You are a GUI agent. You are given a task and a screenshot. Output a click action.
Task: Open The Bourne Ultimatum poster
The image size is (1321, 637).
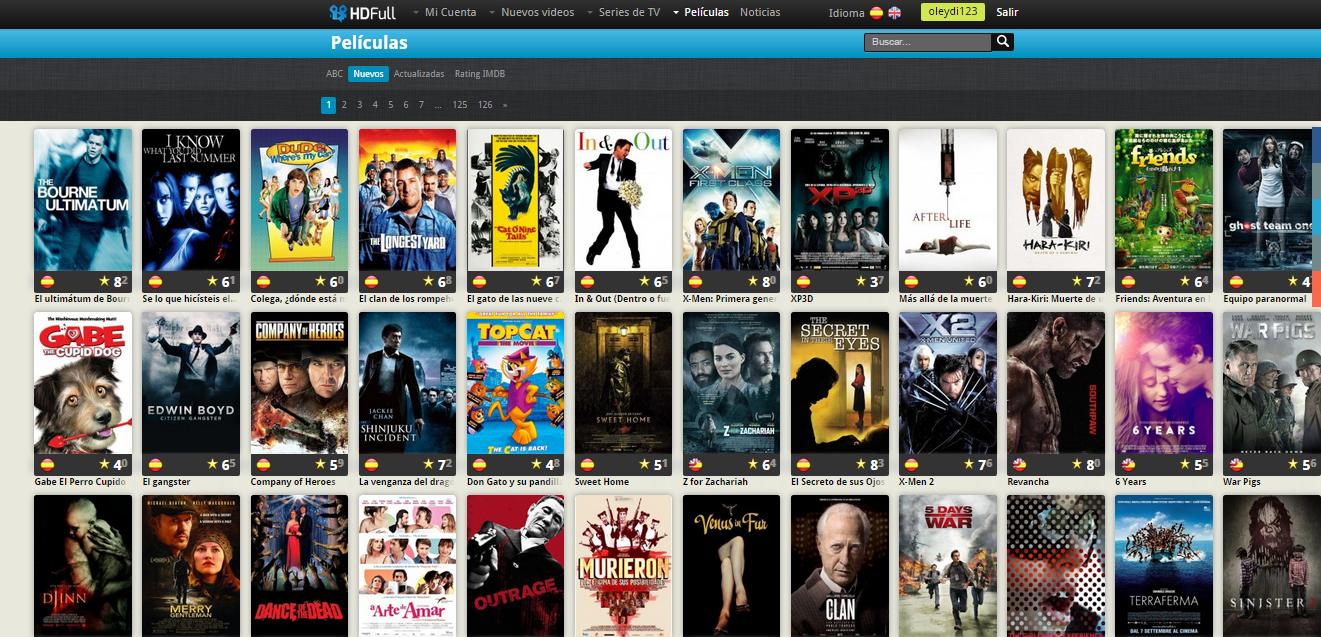(83, 200)
